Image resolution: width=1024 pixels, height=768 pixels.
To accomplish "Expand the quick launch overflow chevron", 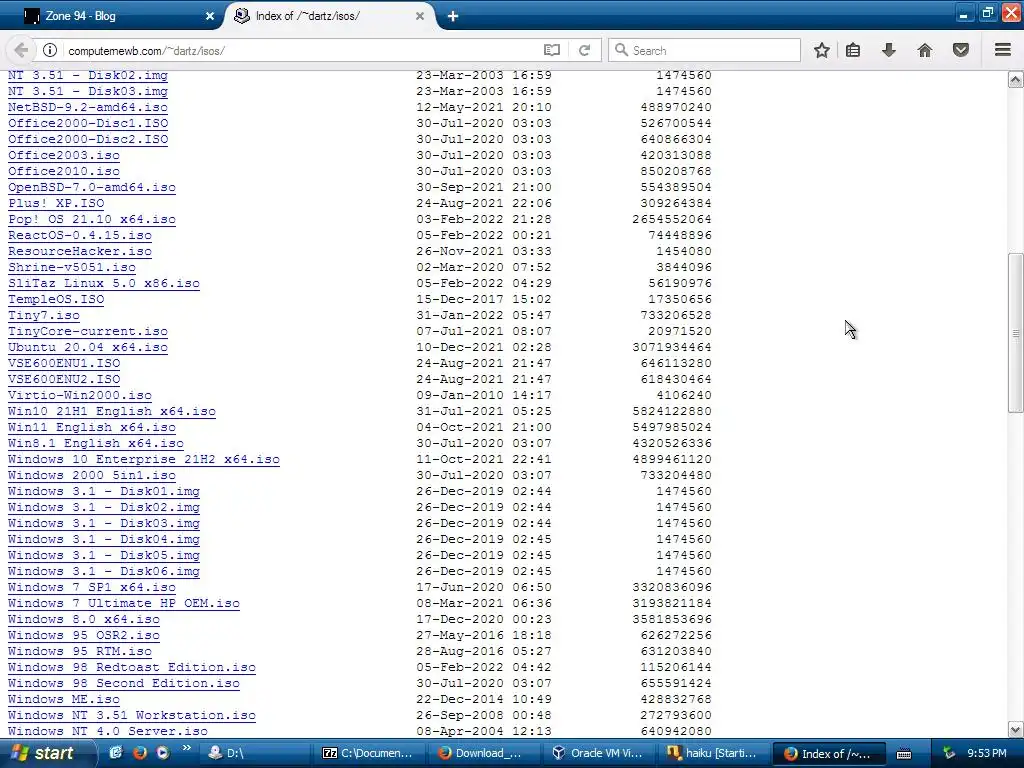I will [x=186, y=748].
